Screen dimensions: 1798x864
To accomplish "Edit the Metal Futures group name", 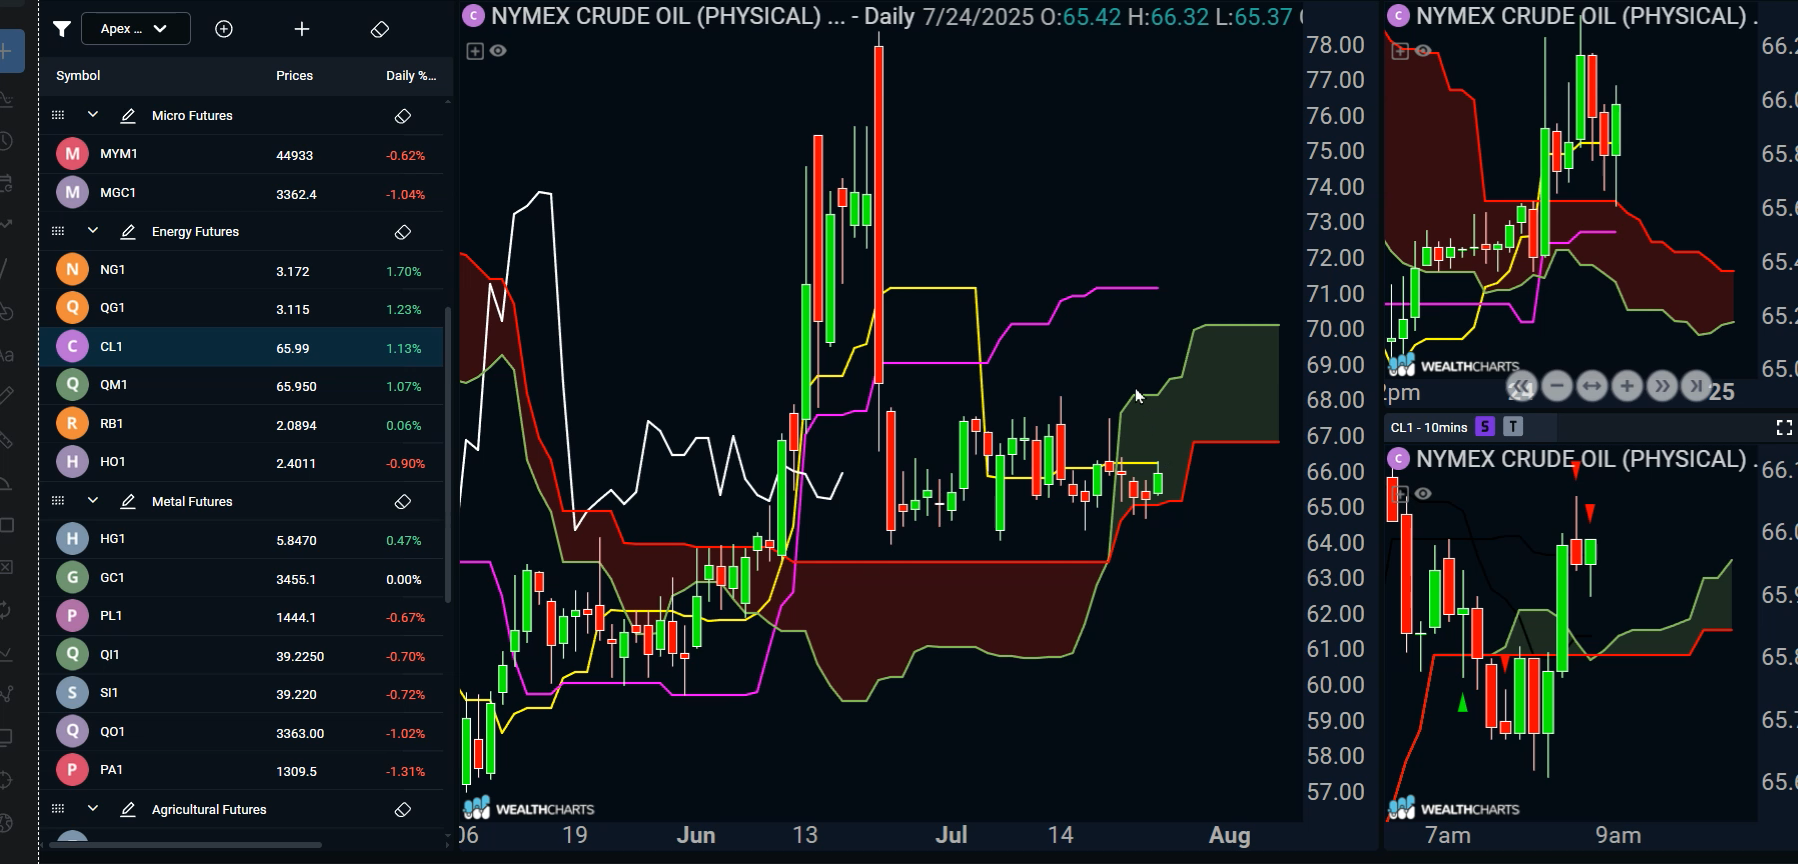I will pyautogui.click(x=128, y=502).
